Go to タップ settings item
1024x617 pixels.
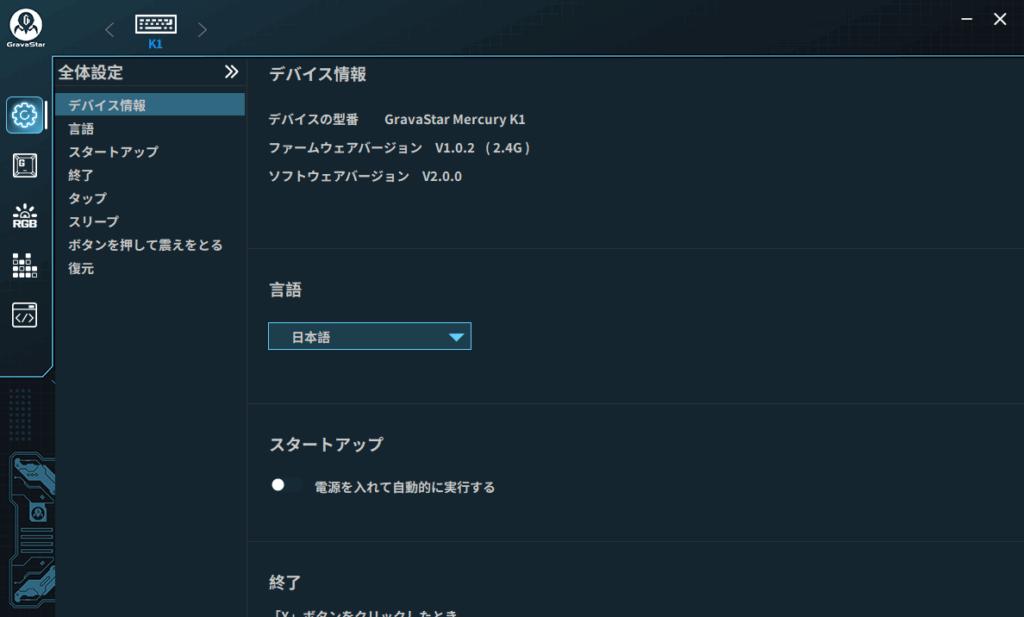click(87, 198)
